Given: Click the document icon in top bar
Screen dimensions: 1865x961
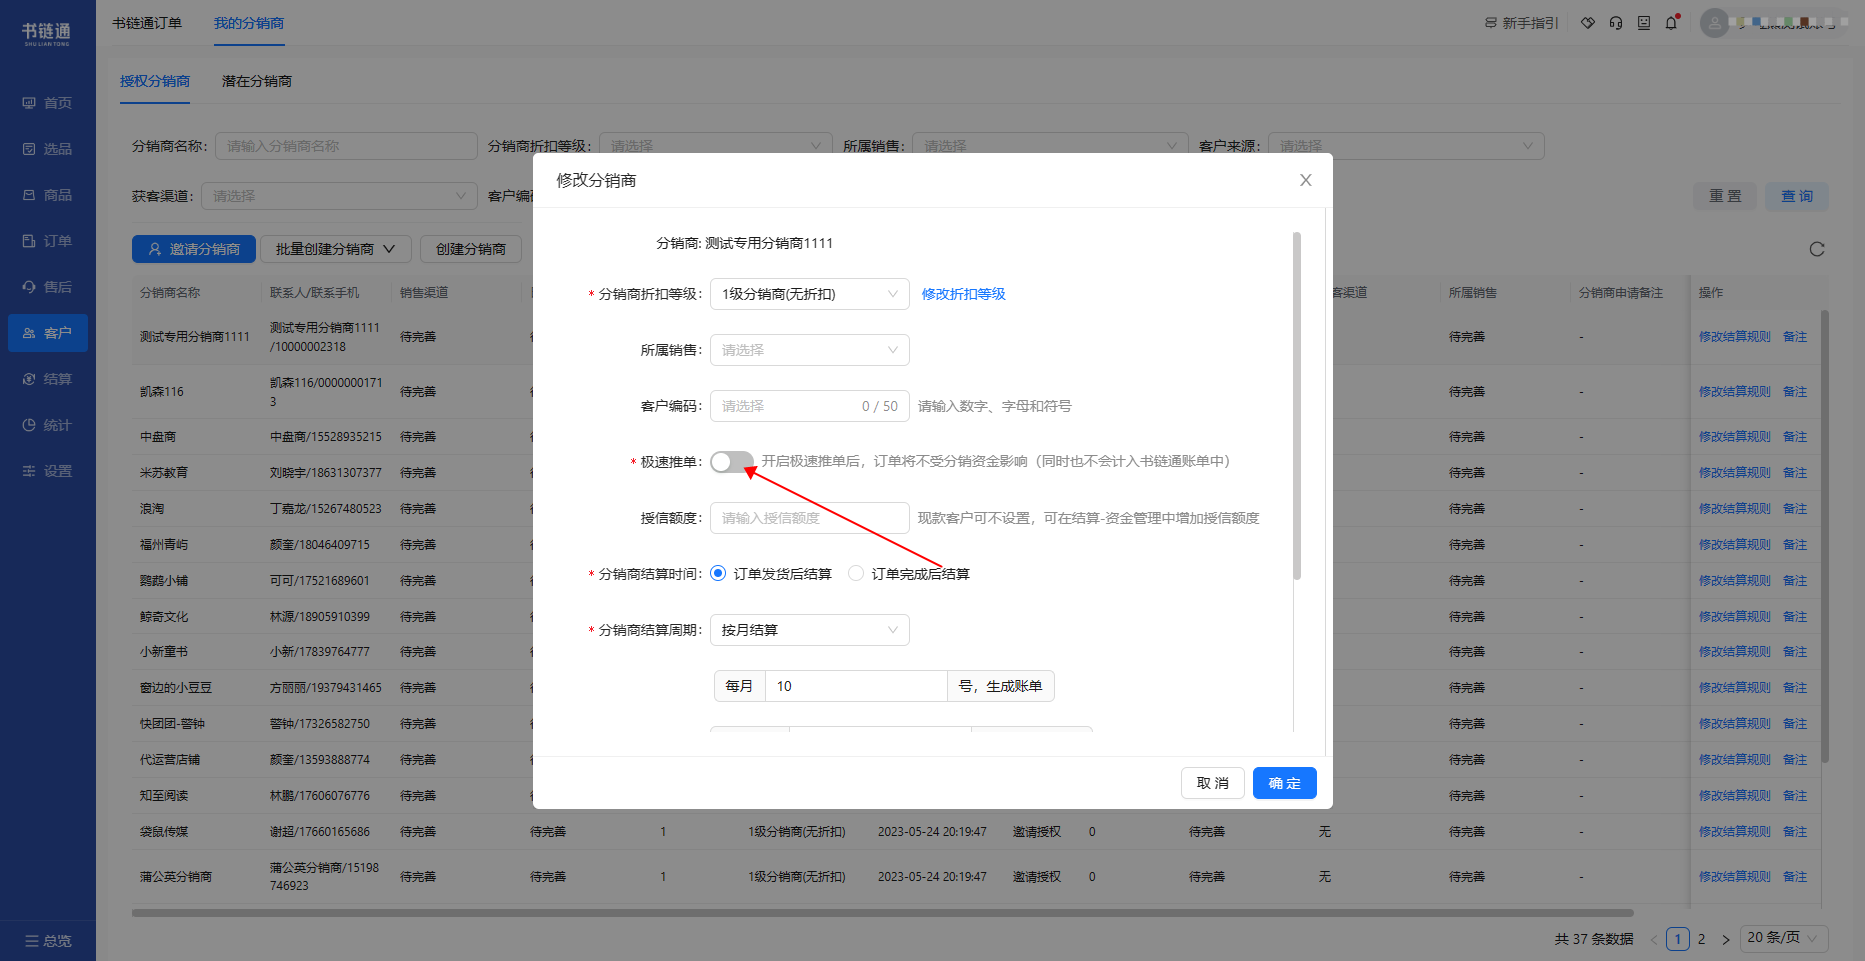Looking at the screenshot, I should click(x=1644, y=23).
